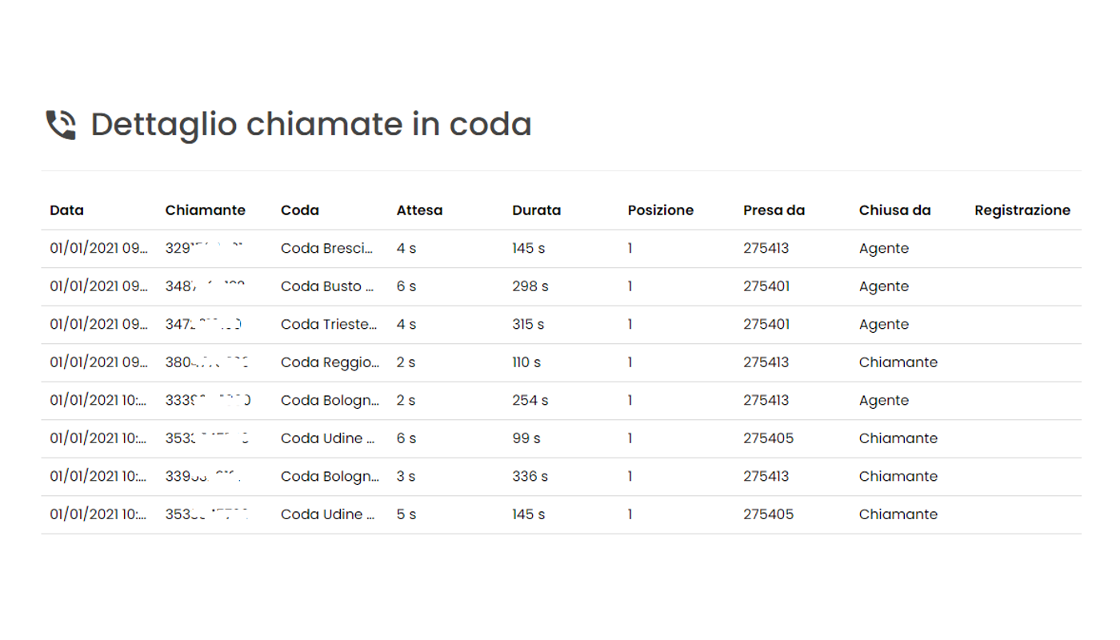Sort by the Chiamante column header
1120x640 pixels.
[x=205, y=210]
